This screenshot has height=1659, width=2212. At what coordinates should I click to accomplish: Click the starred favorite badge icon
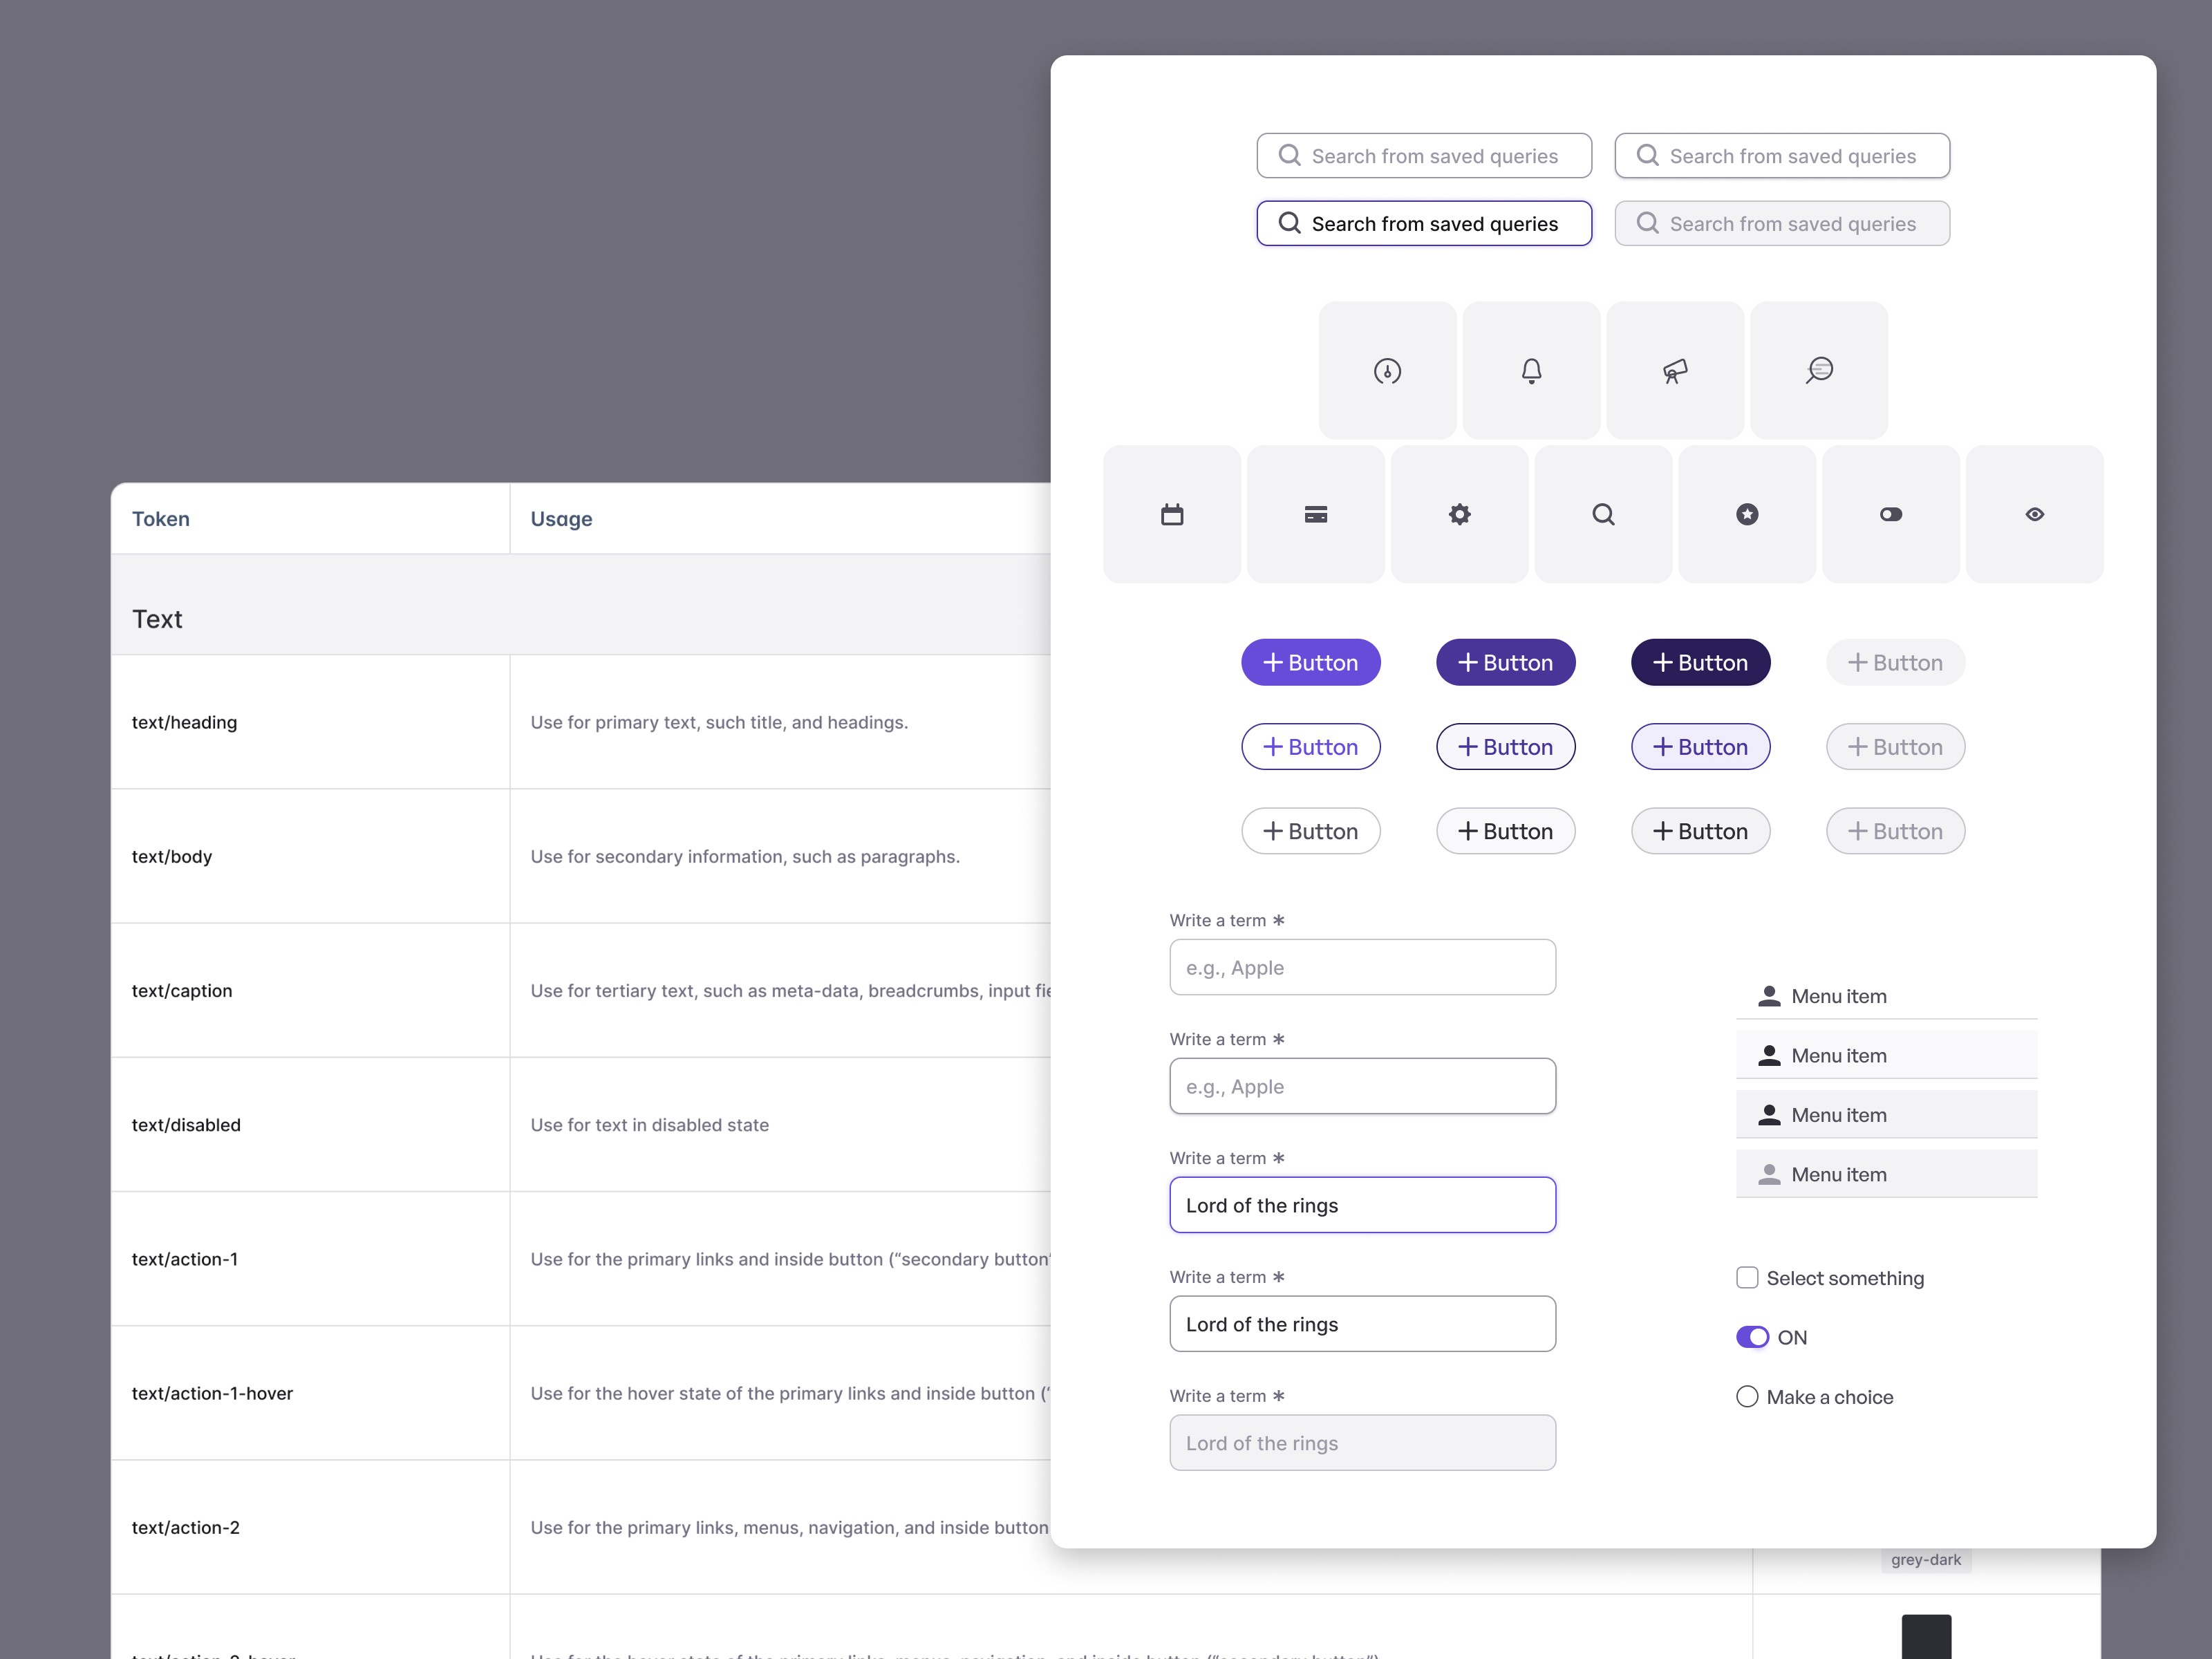coord(1746,514)
